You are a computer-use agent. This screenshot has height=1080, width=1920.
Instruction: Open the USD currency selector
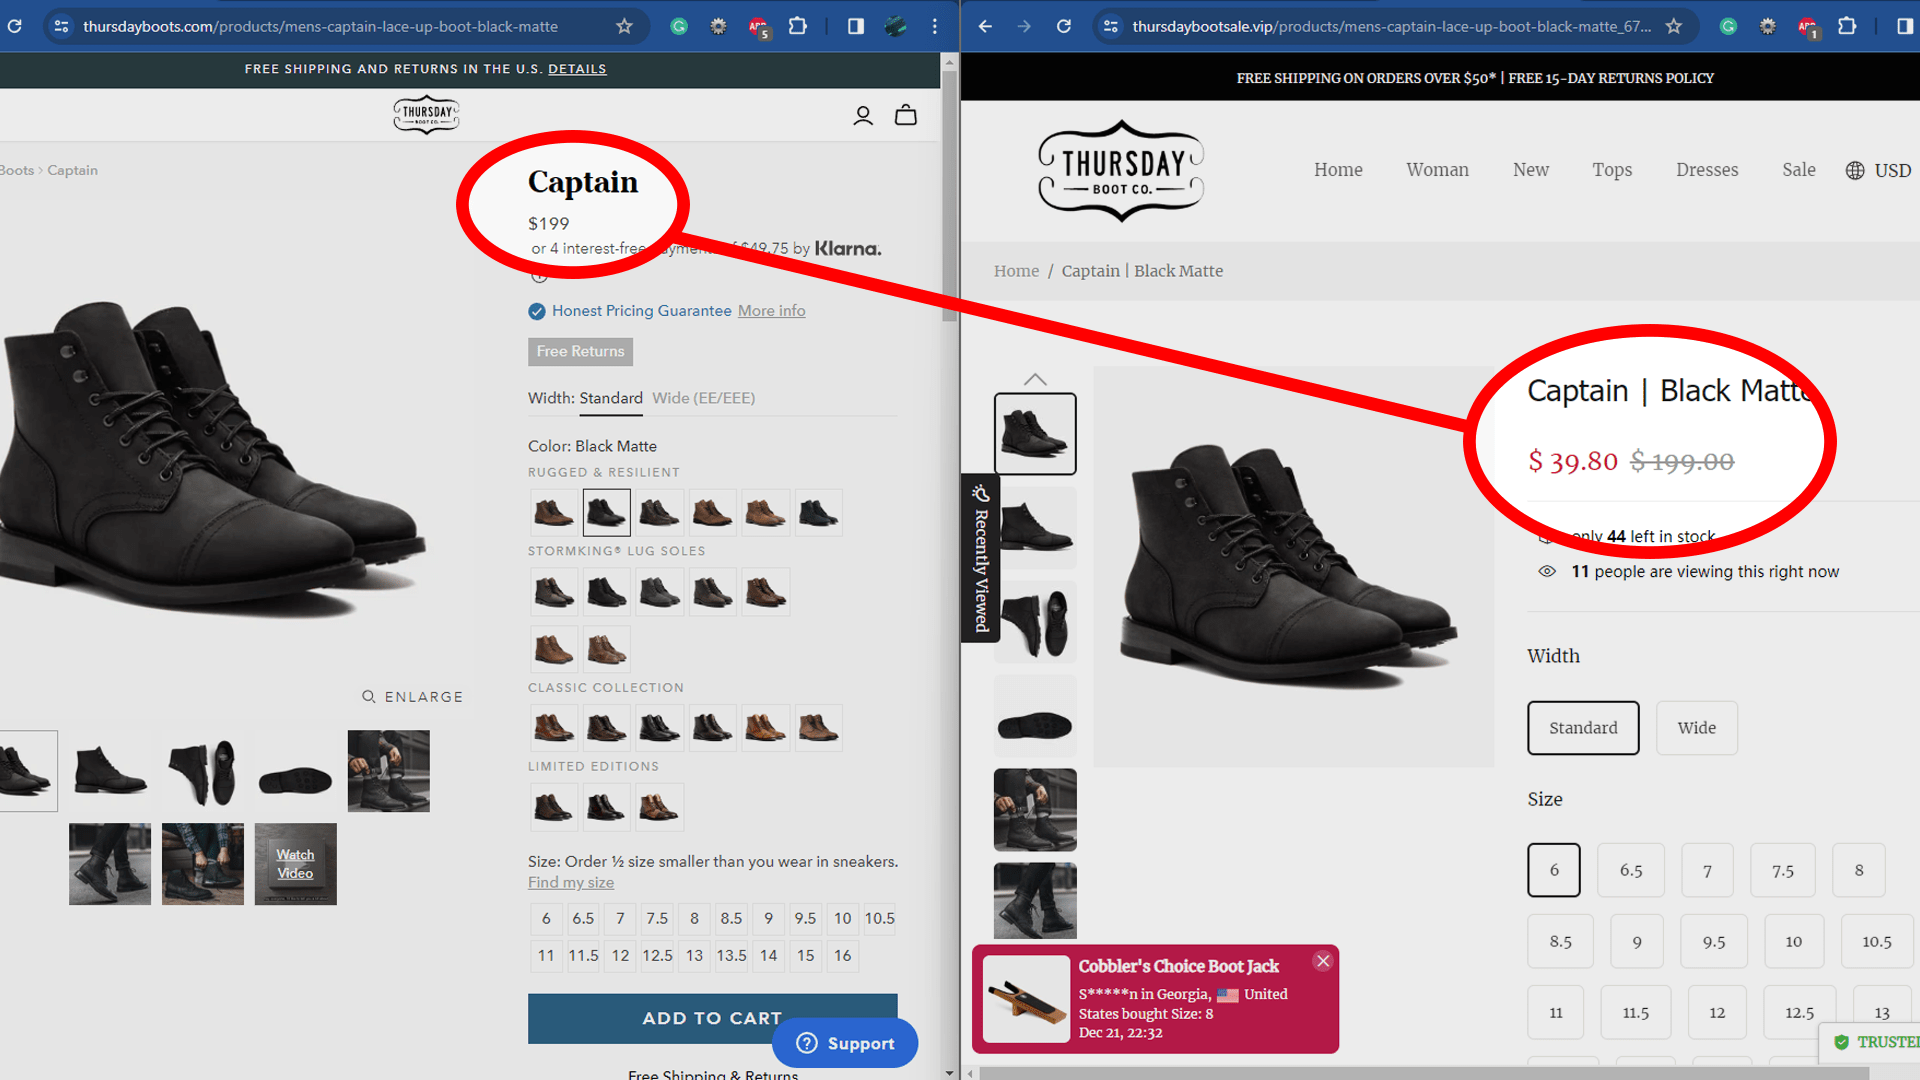pyautogui.click(x=1890, y=170)
